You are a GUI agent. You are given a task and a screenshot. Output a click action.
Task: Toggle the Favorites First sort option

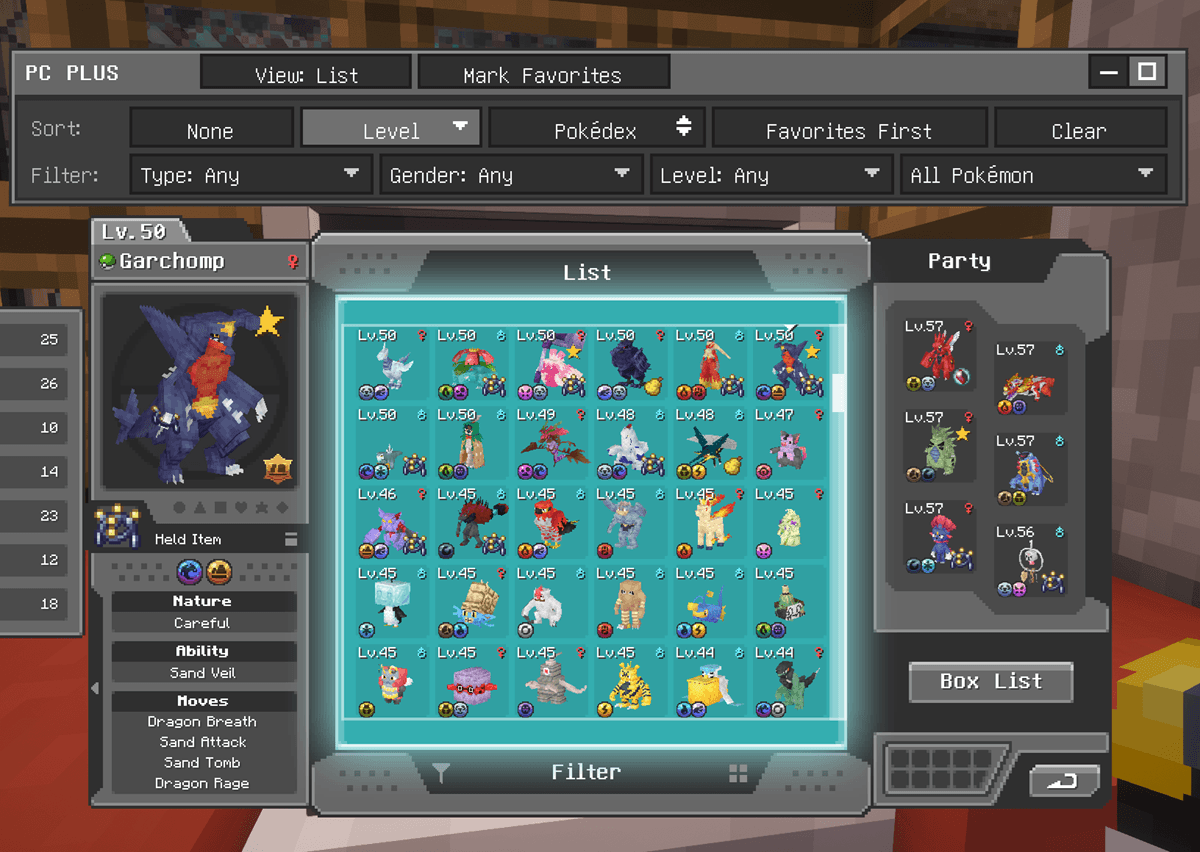tap(849, 130)
